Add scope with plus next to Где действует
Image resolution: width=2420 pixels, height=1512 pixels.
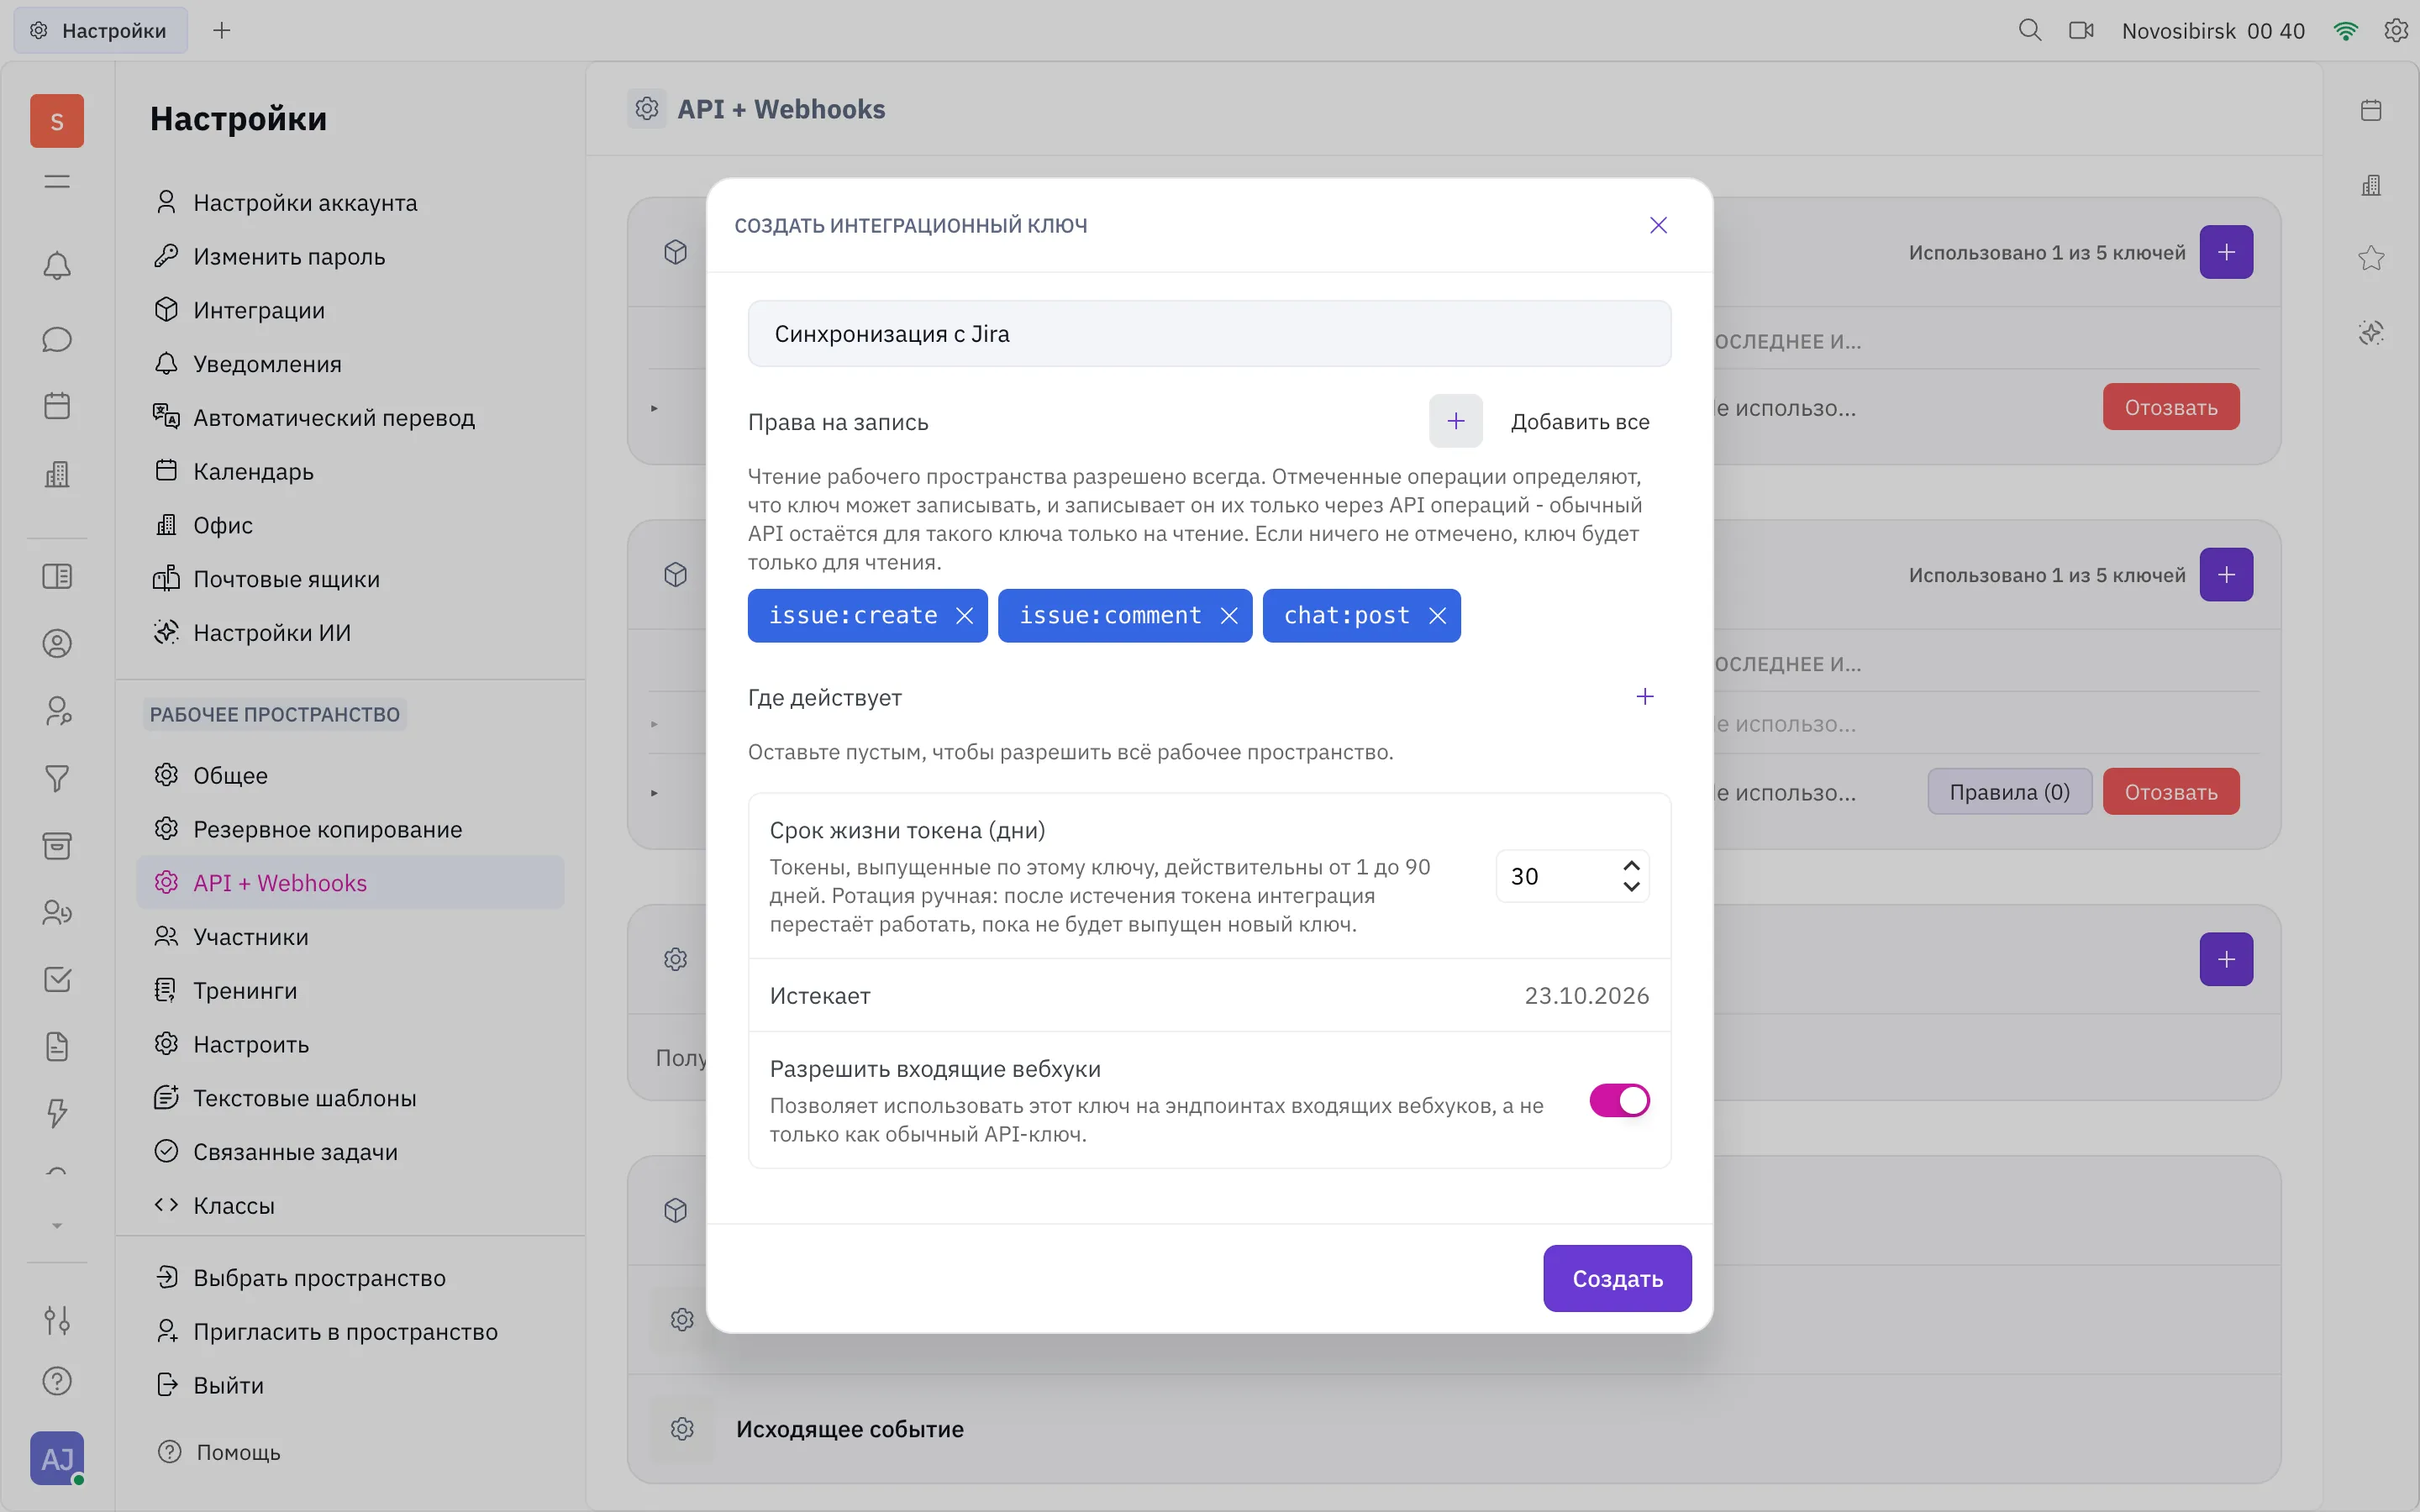1645,696
